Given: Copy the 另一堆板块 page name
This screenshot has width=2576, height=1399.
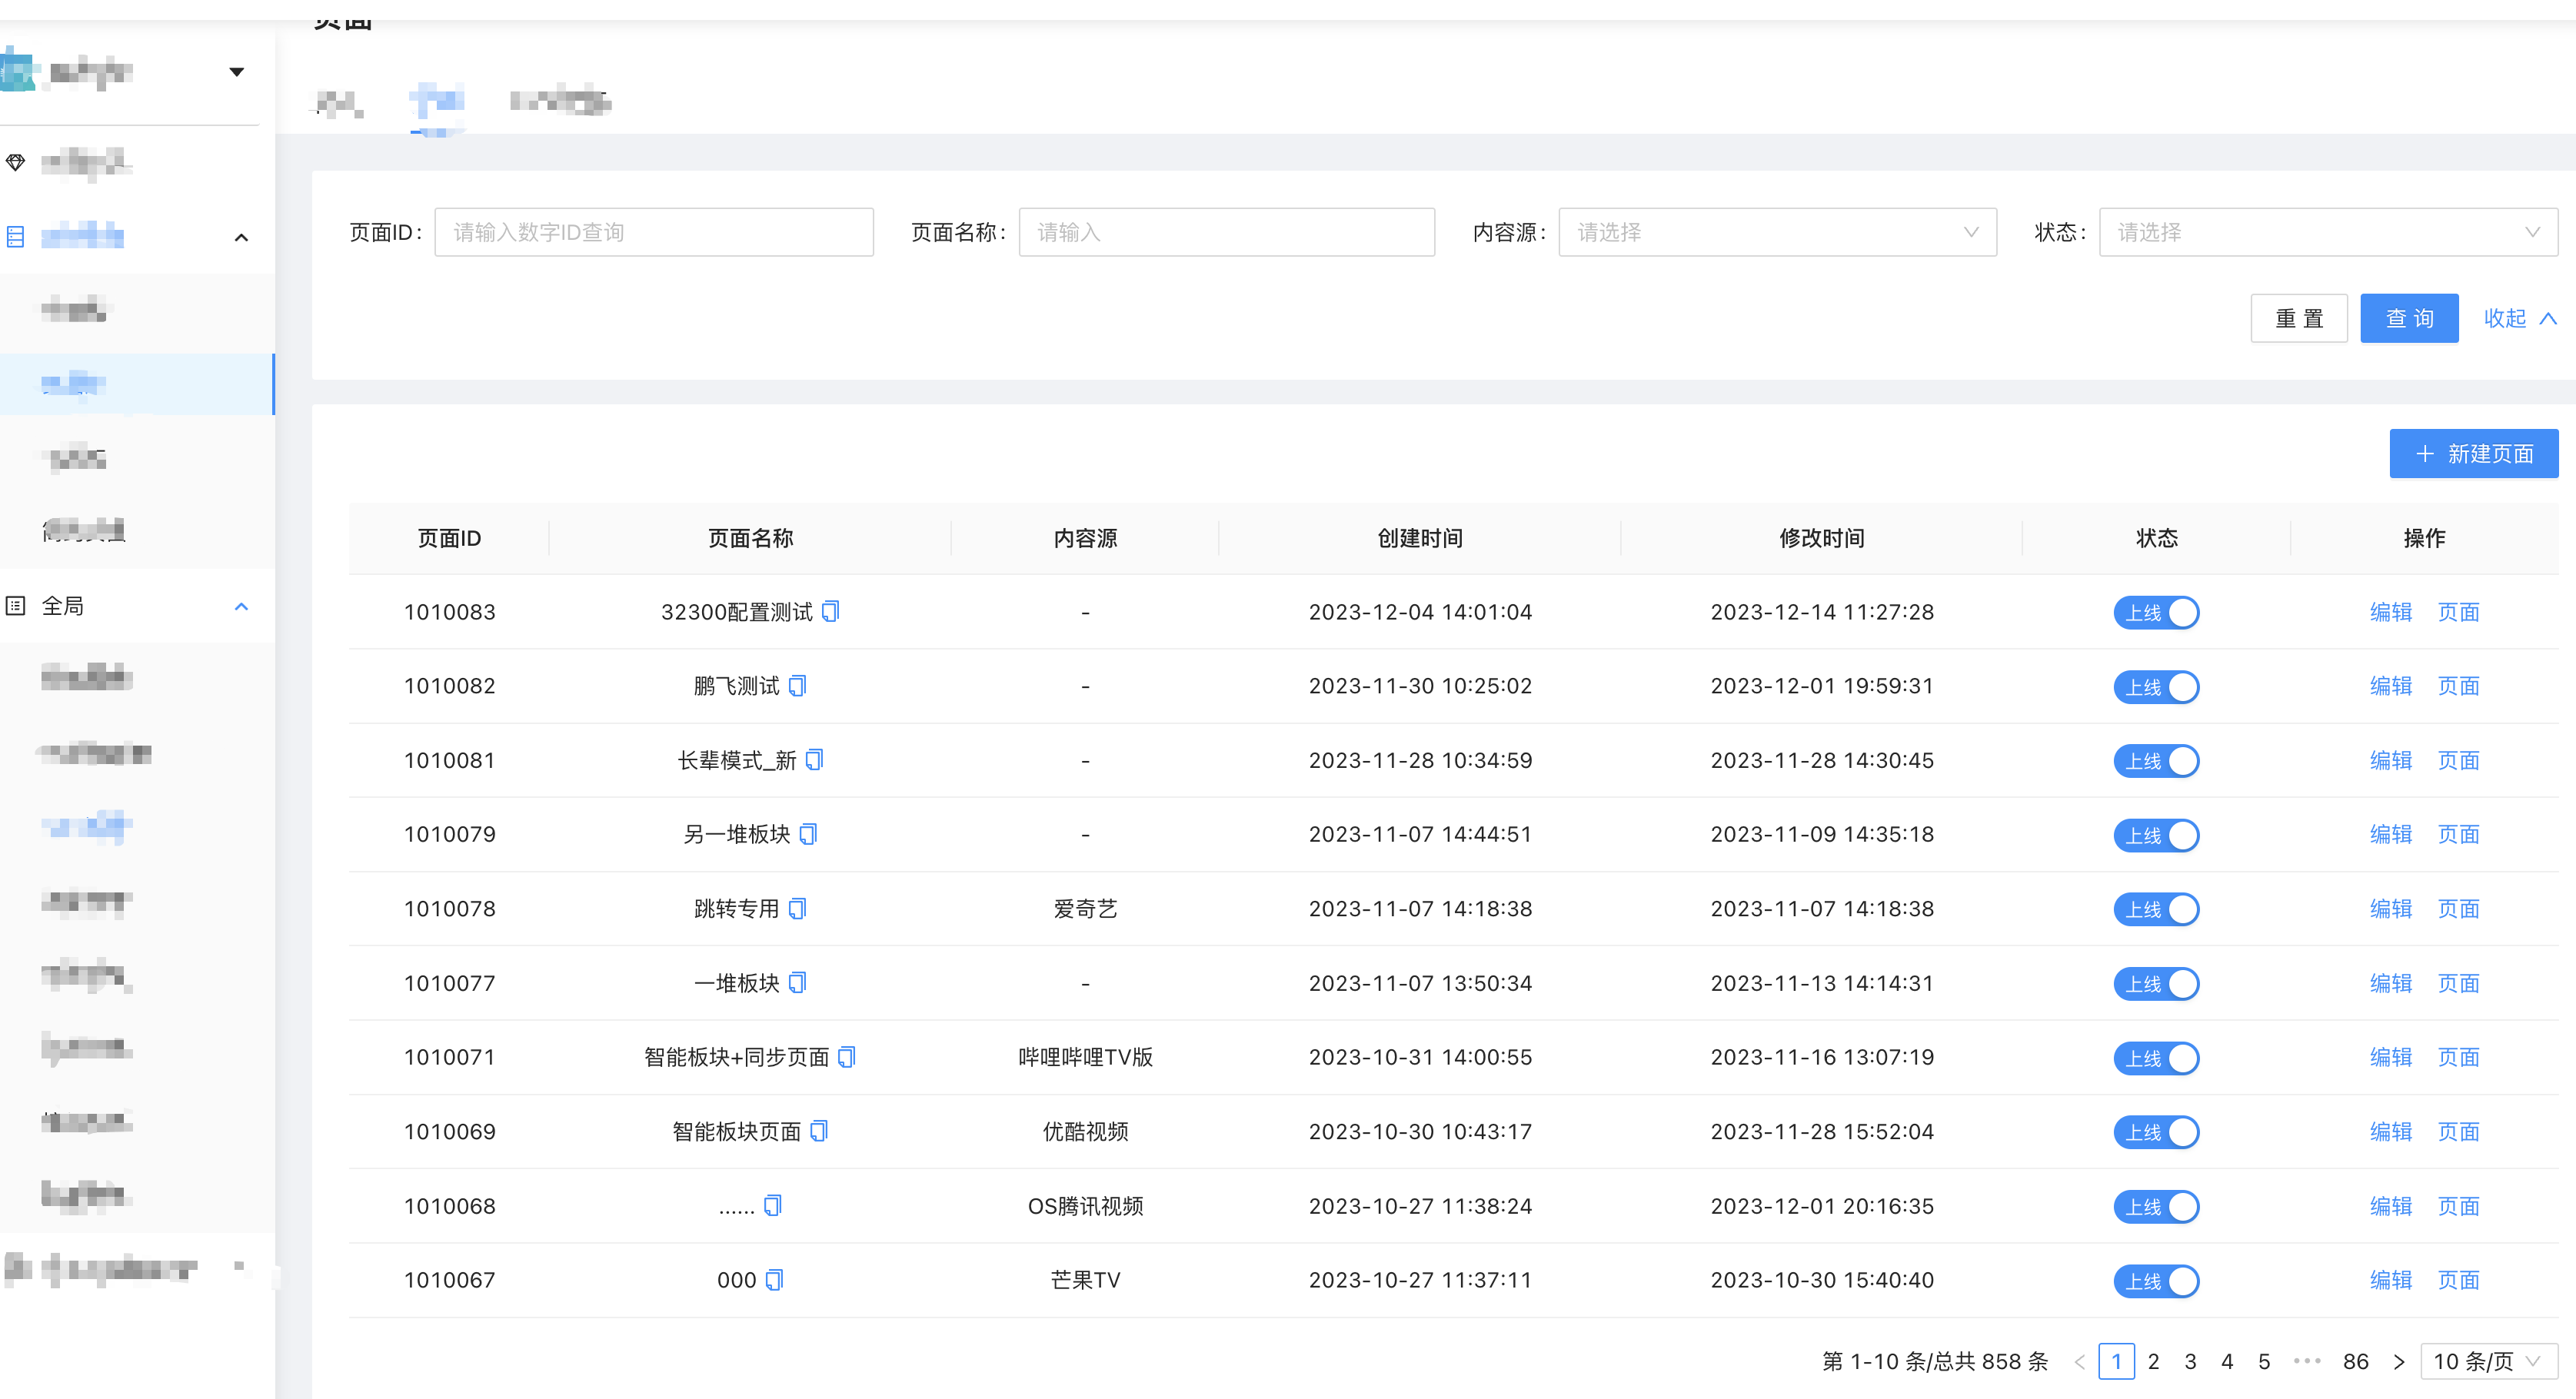Looking at the screenshot, I should 808,834.
